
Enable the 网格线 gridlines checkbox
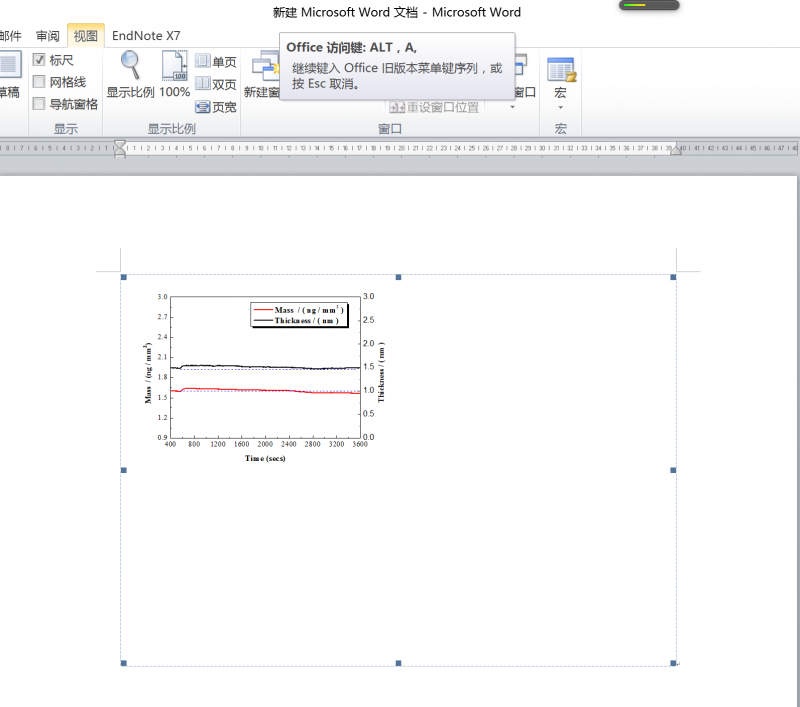(39, 82)
